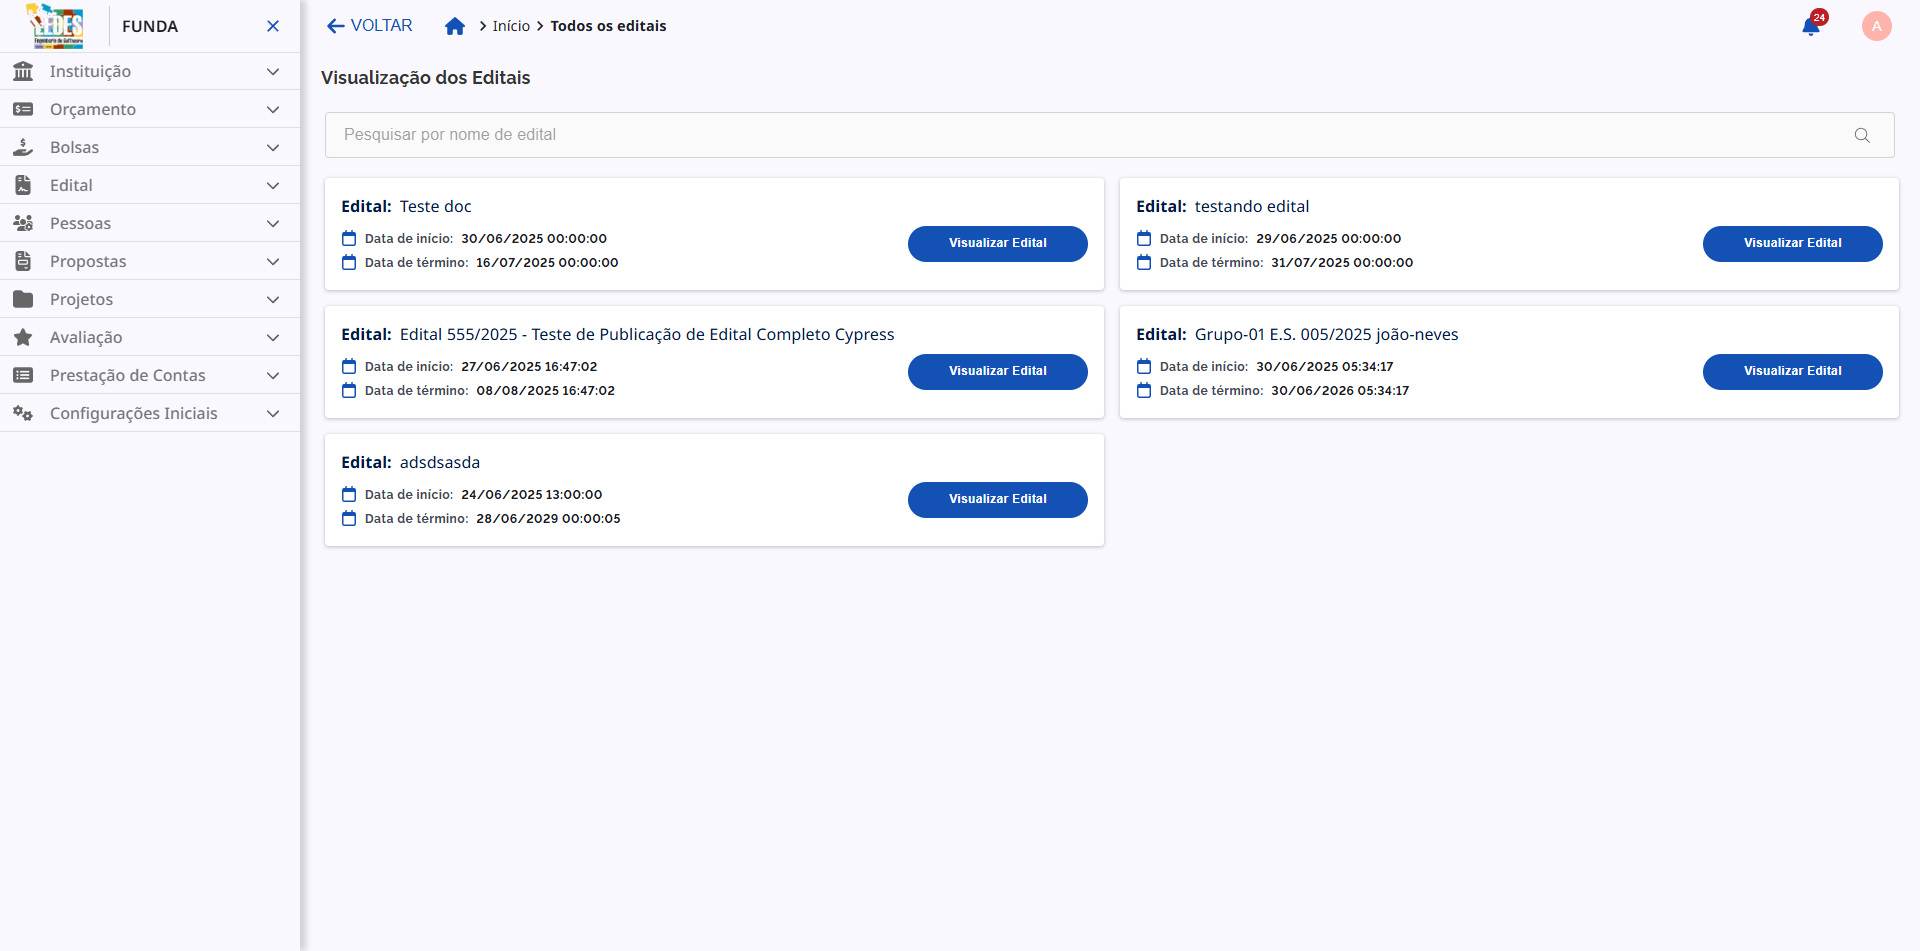Open the Início breadcrumb link
This screenshot has height=951, width=1920.
coord(511,26)
